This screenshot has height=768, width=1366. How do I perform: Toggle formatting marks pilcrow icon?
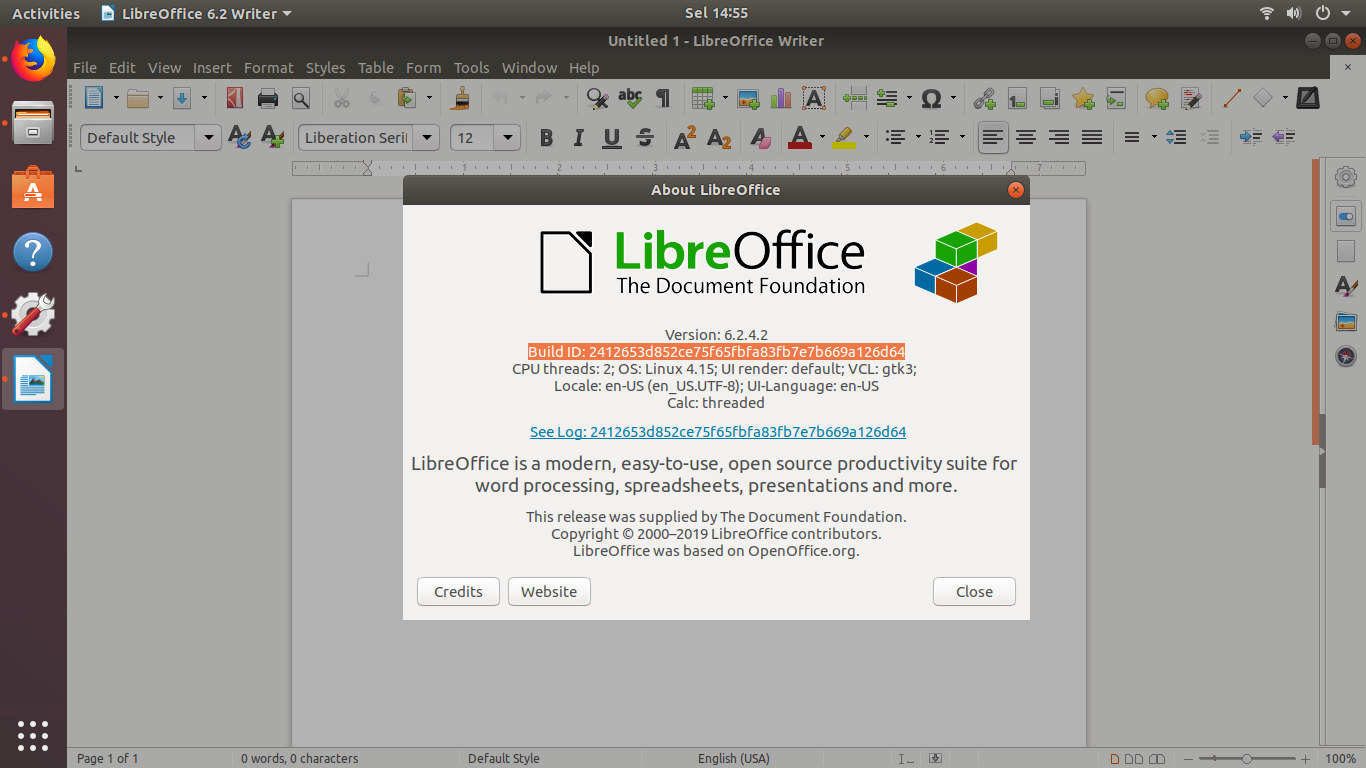pos(662,98)
